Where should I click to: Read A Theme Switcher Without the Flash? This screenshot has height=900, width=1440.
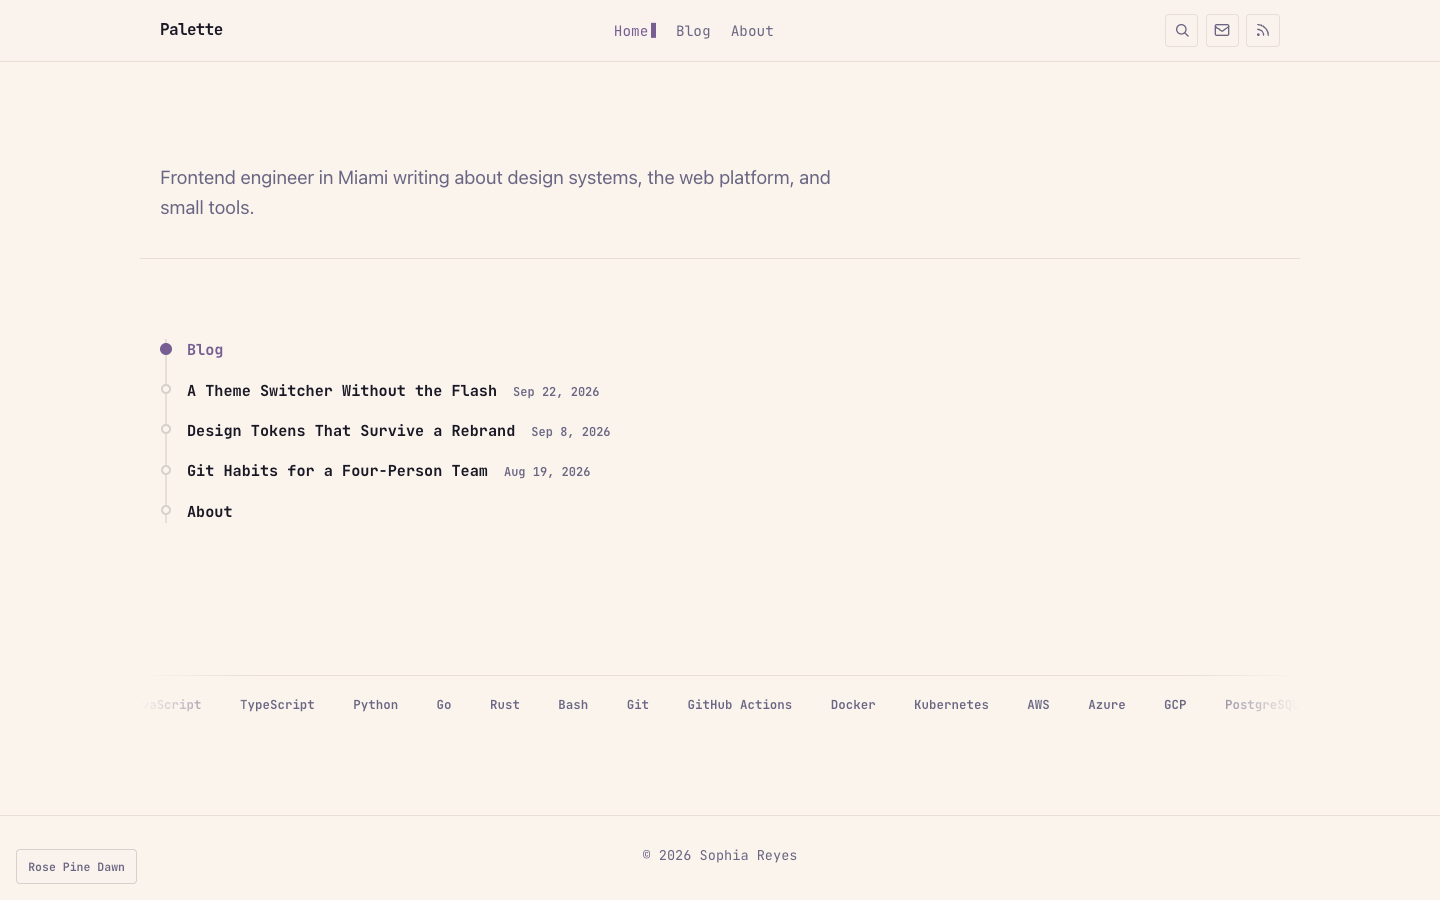(342, 391)
